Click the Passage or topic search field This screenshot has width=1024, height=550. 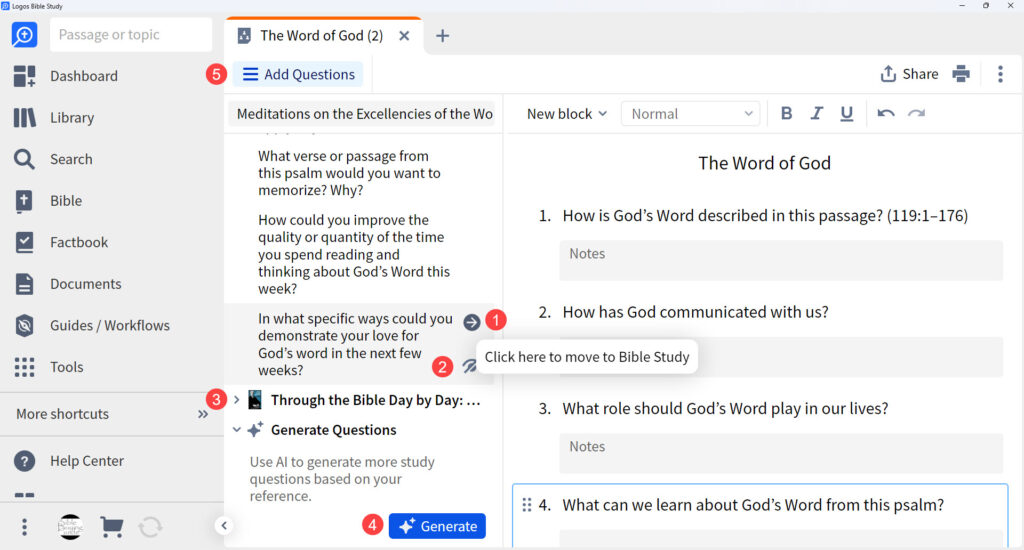coord(131,35)
